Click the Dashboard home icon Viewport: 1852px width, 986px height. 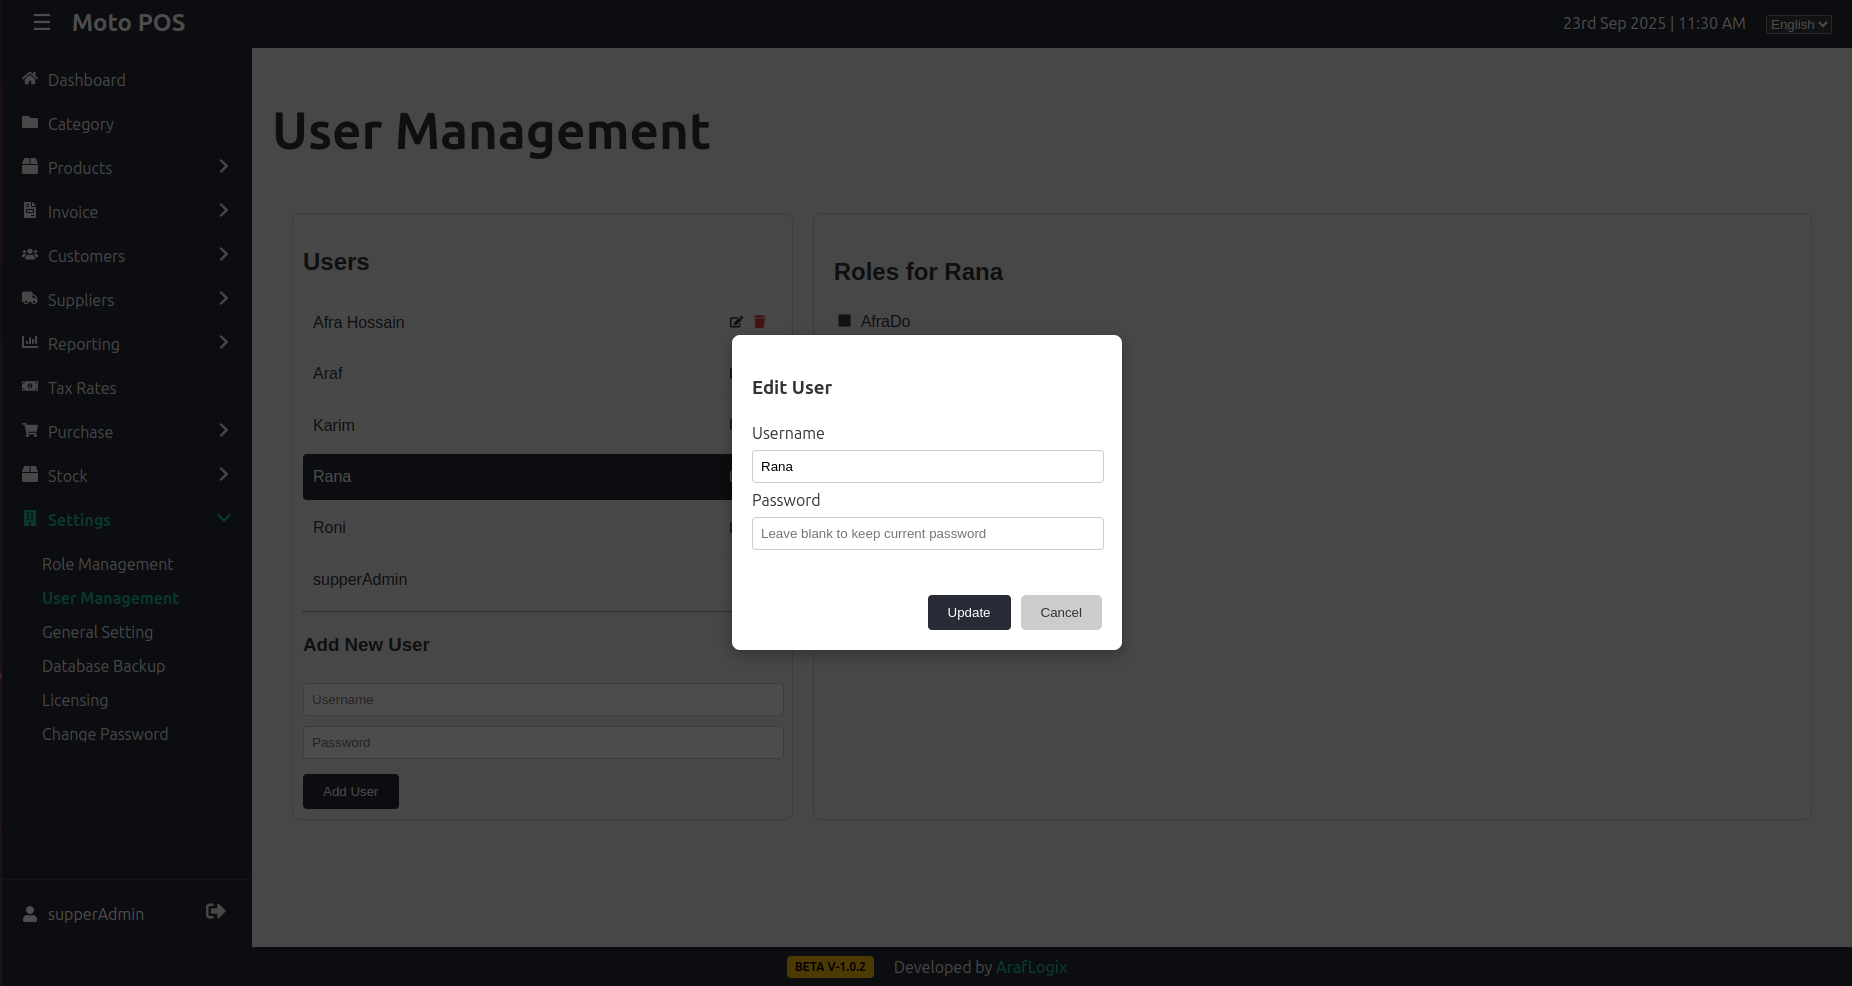point(29,78)
